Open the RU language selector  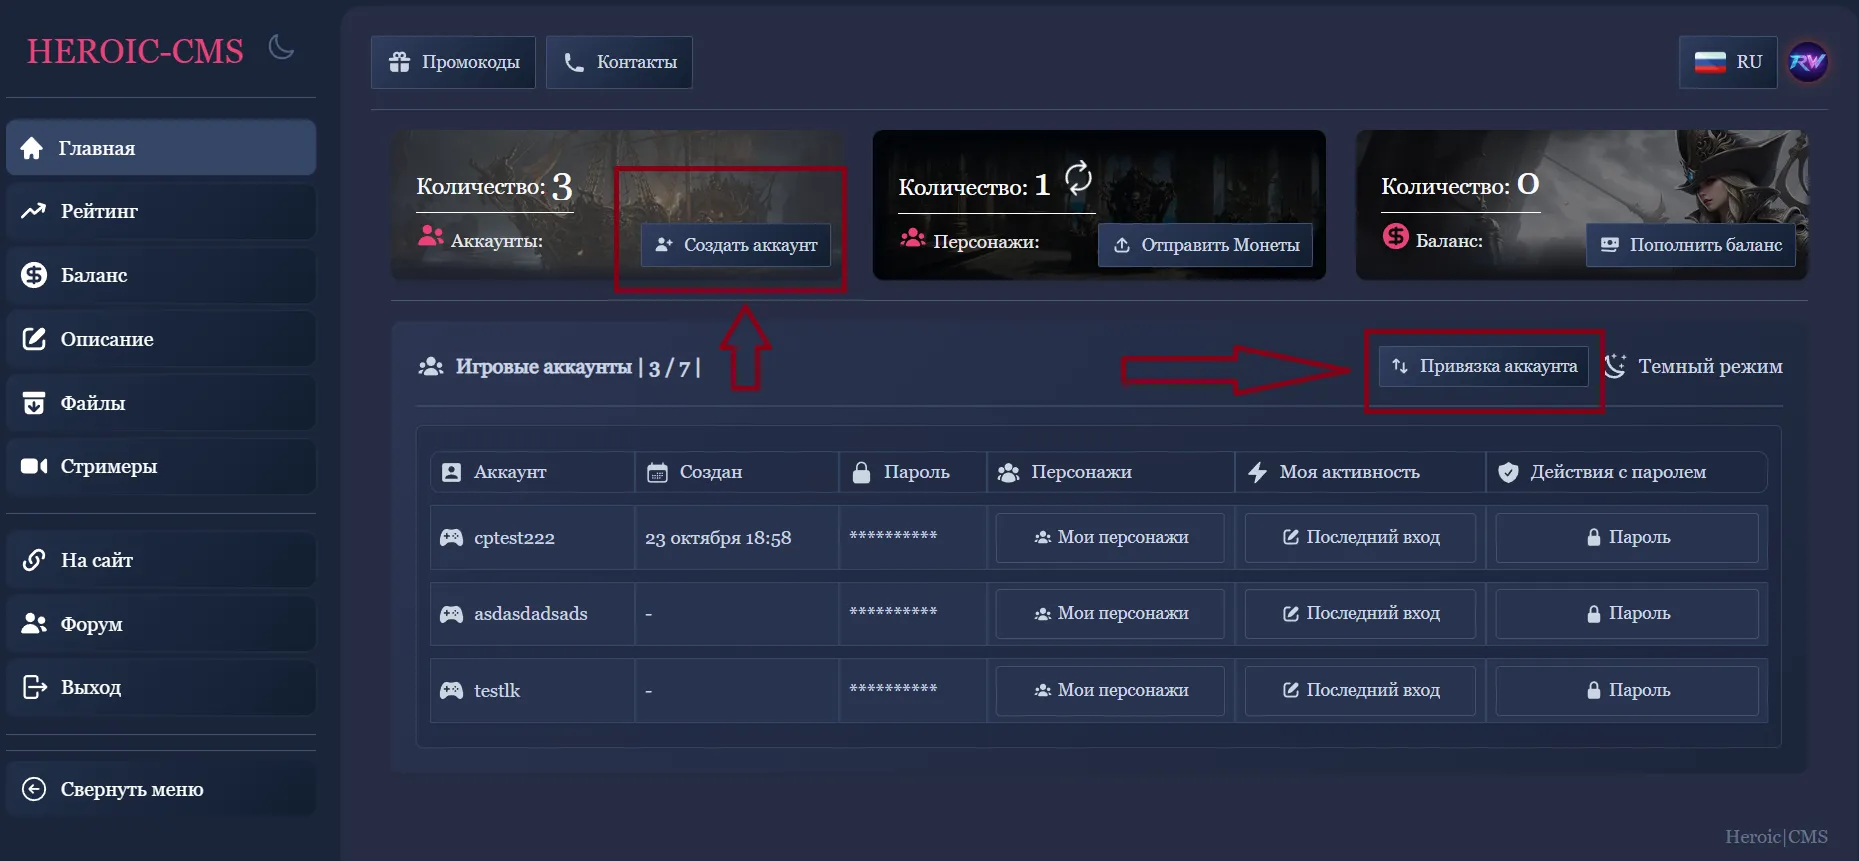1727,62
